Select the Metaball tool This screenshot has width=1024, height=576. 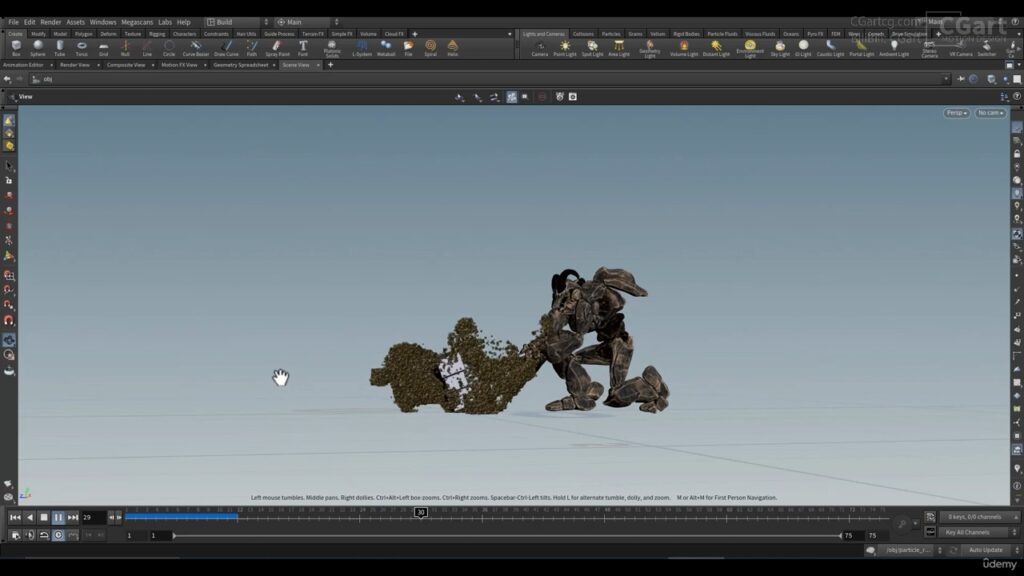click(x=386, y=48)
